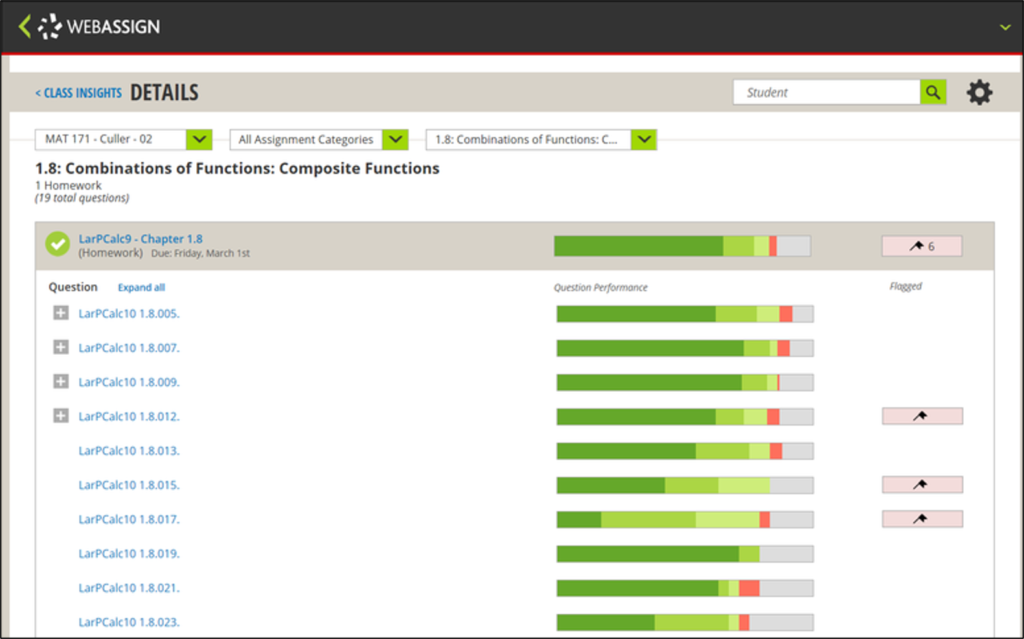Open the settings gear icon
This screenshot has width=1024, height=639.
(x=979, y=92)
